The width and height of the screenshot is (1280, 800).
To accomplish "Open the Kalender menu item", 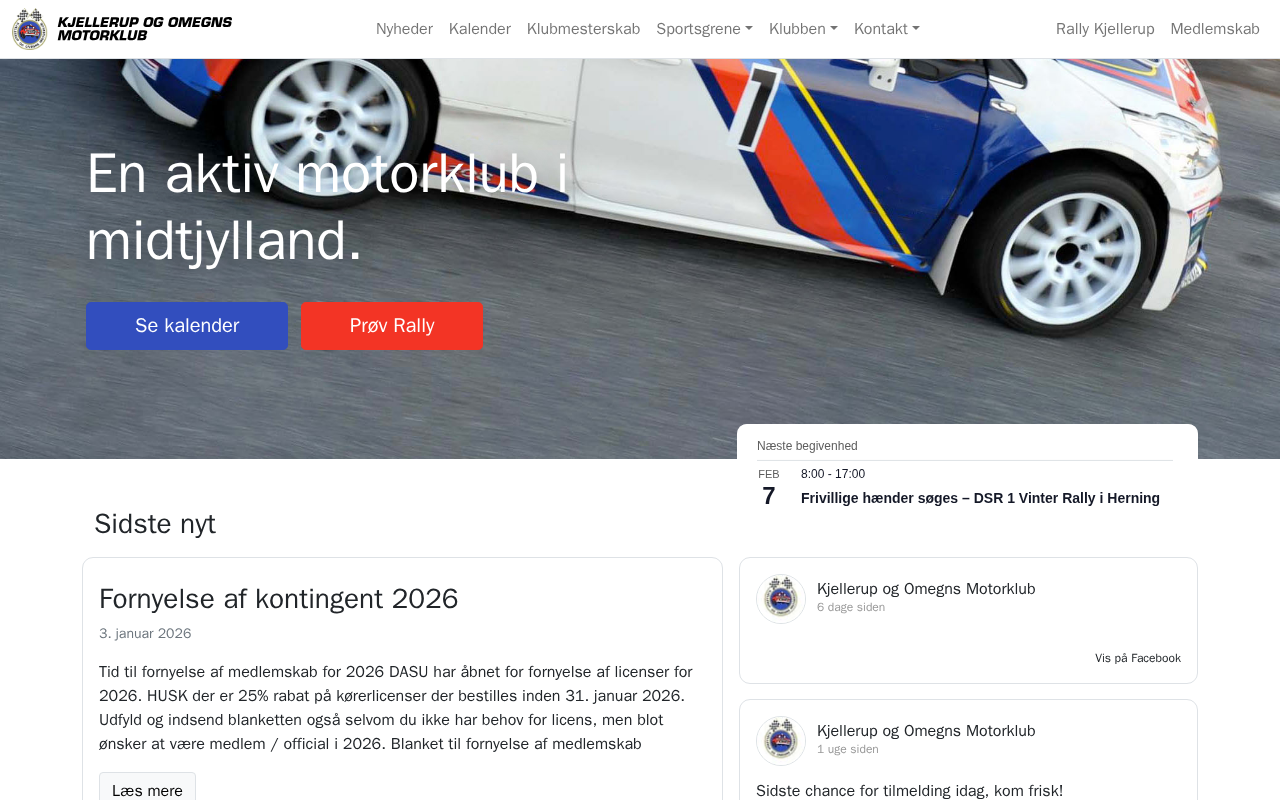I will coord(480,29).
